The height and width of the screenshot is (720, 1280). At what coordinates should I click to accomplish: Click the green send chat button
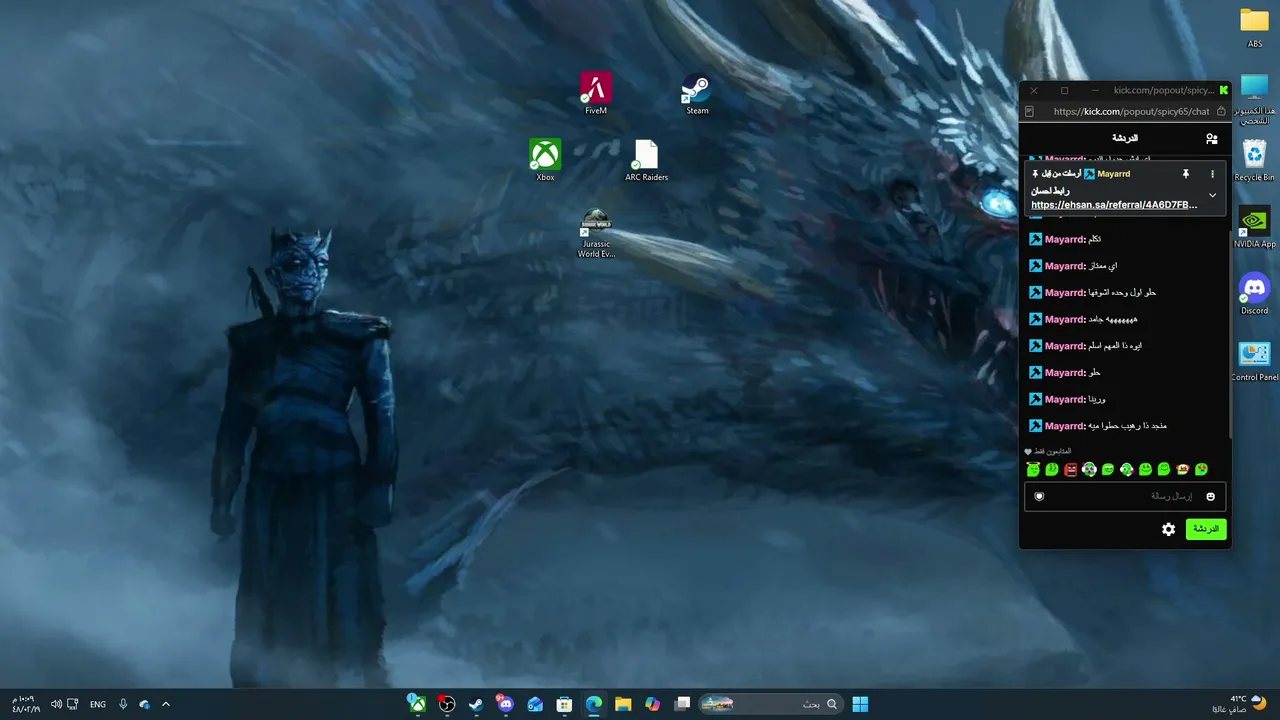click(1206, 529)
